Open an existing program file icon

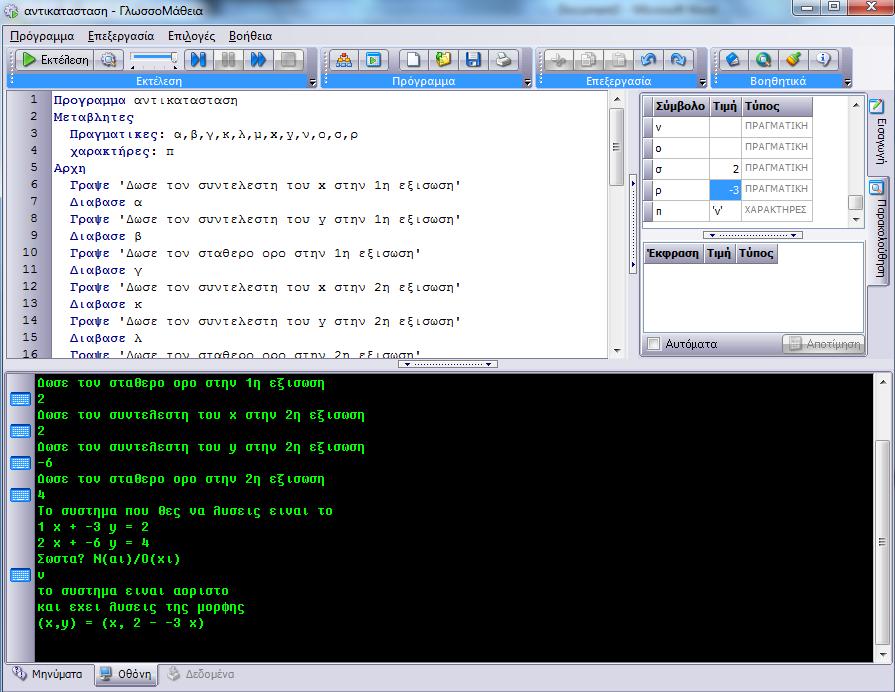click(444, 59)
